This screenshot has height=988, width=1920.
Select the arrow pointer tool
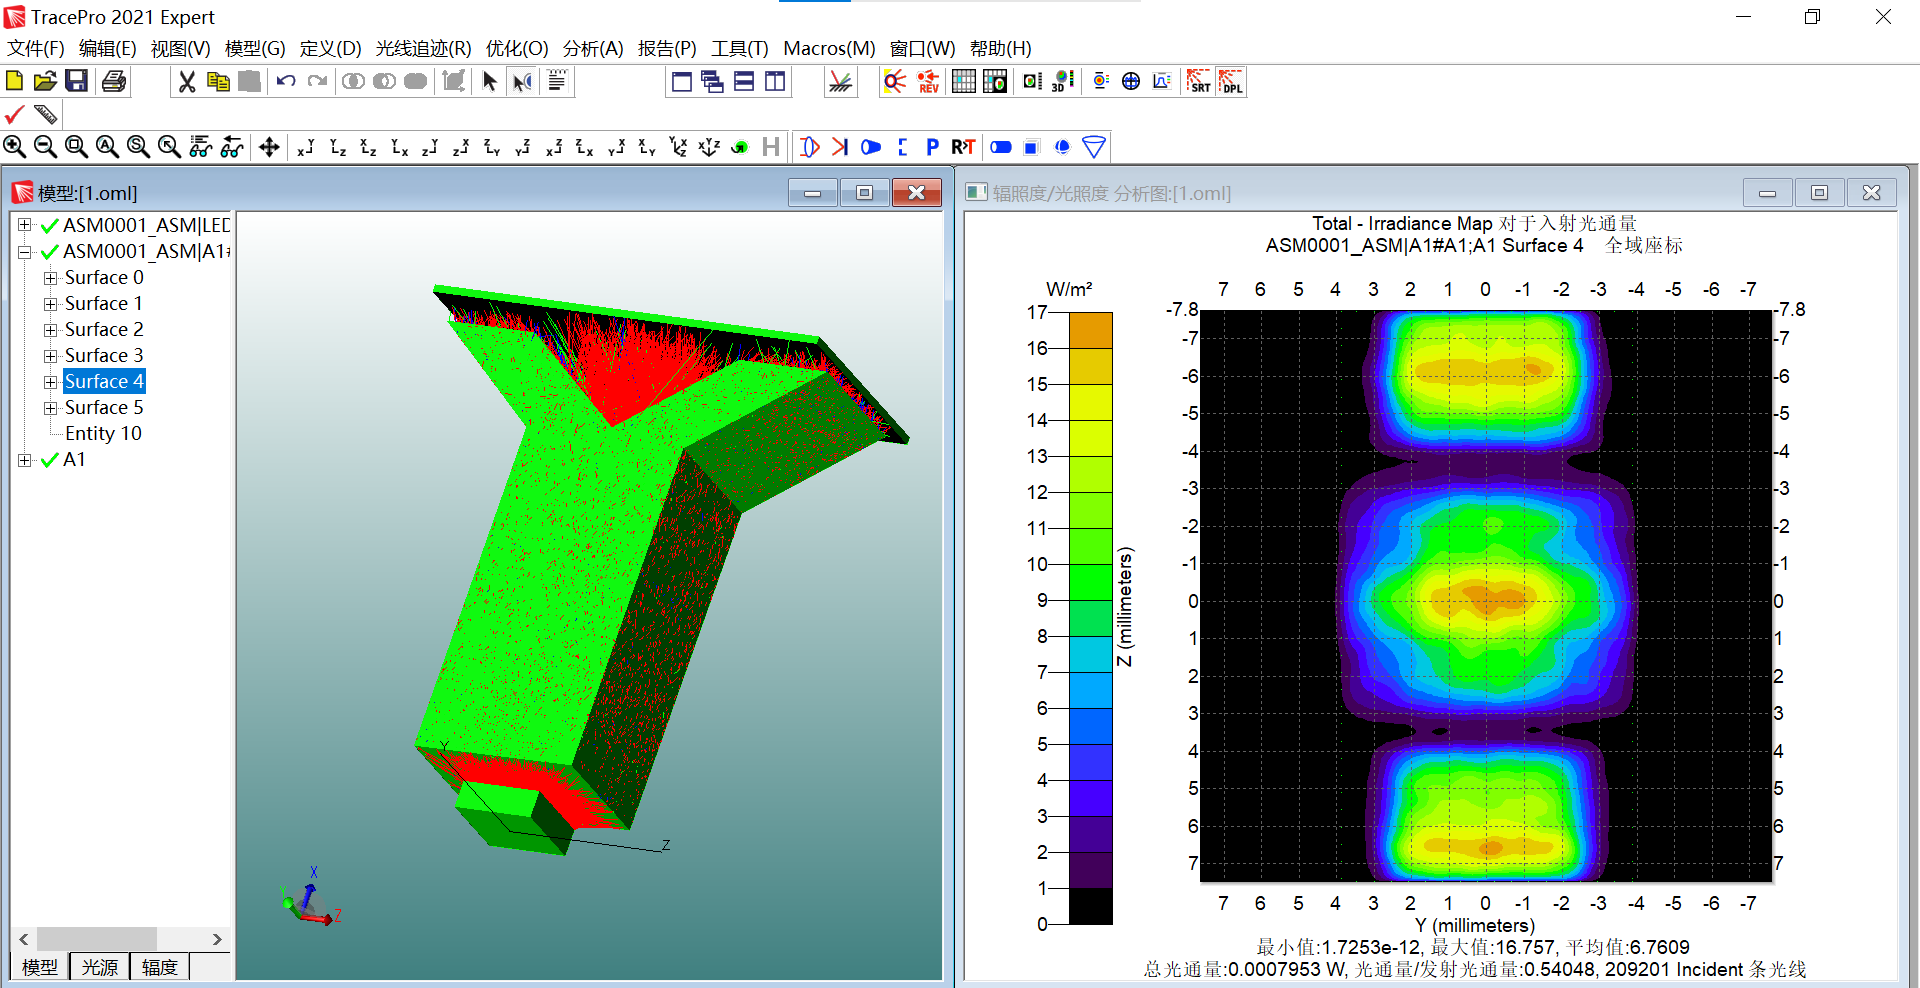490,81
